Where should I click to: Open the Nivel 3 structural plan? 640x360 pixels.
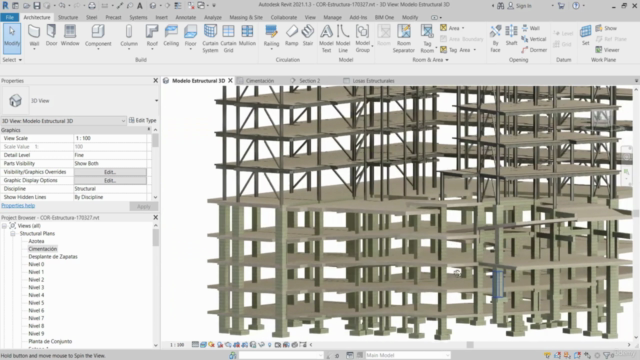[x=36, y=287]
